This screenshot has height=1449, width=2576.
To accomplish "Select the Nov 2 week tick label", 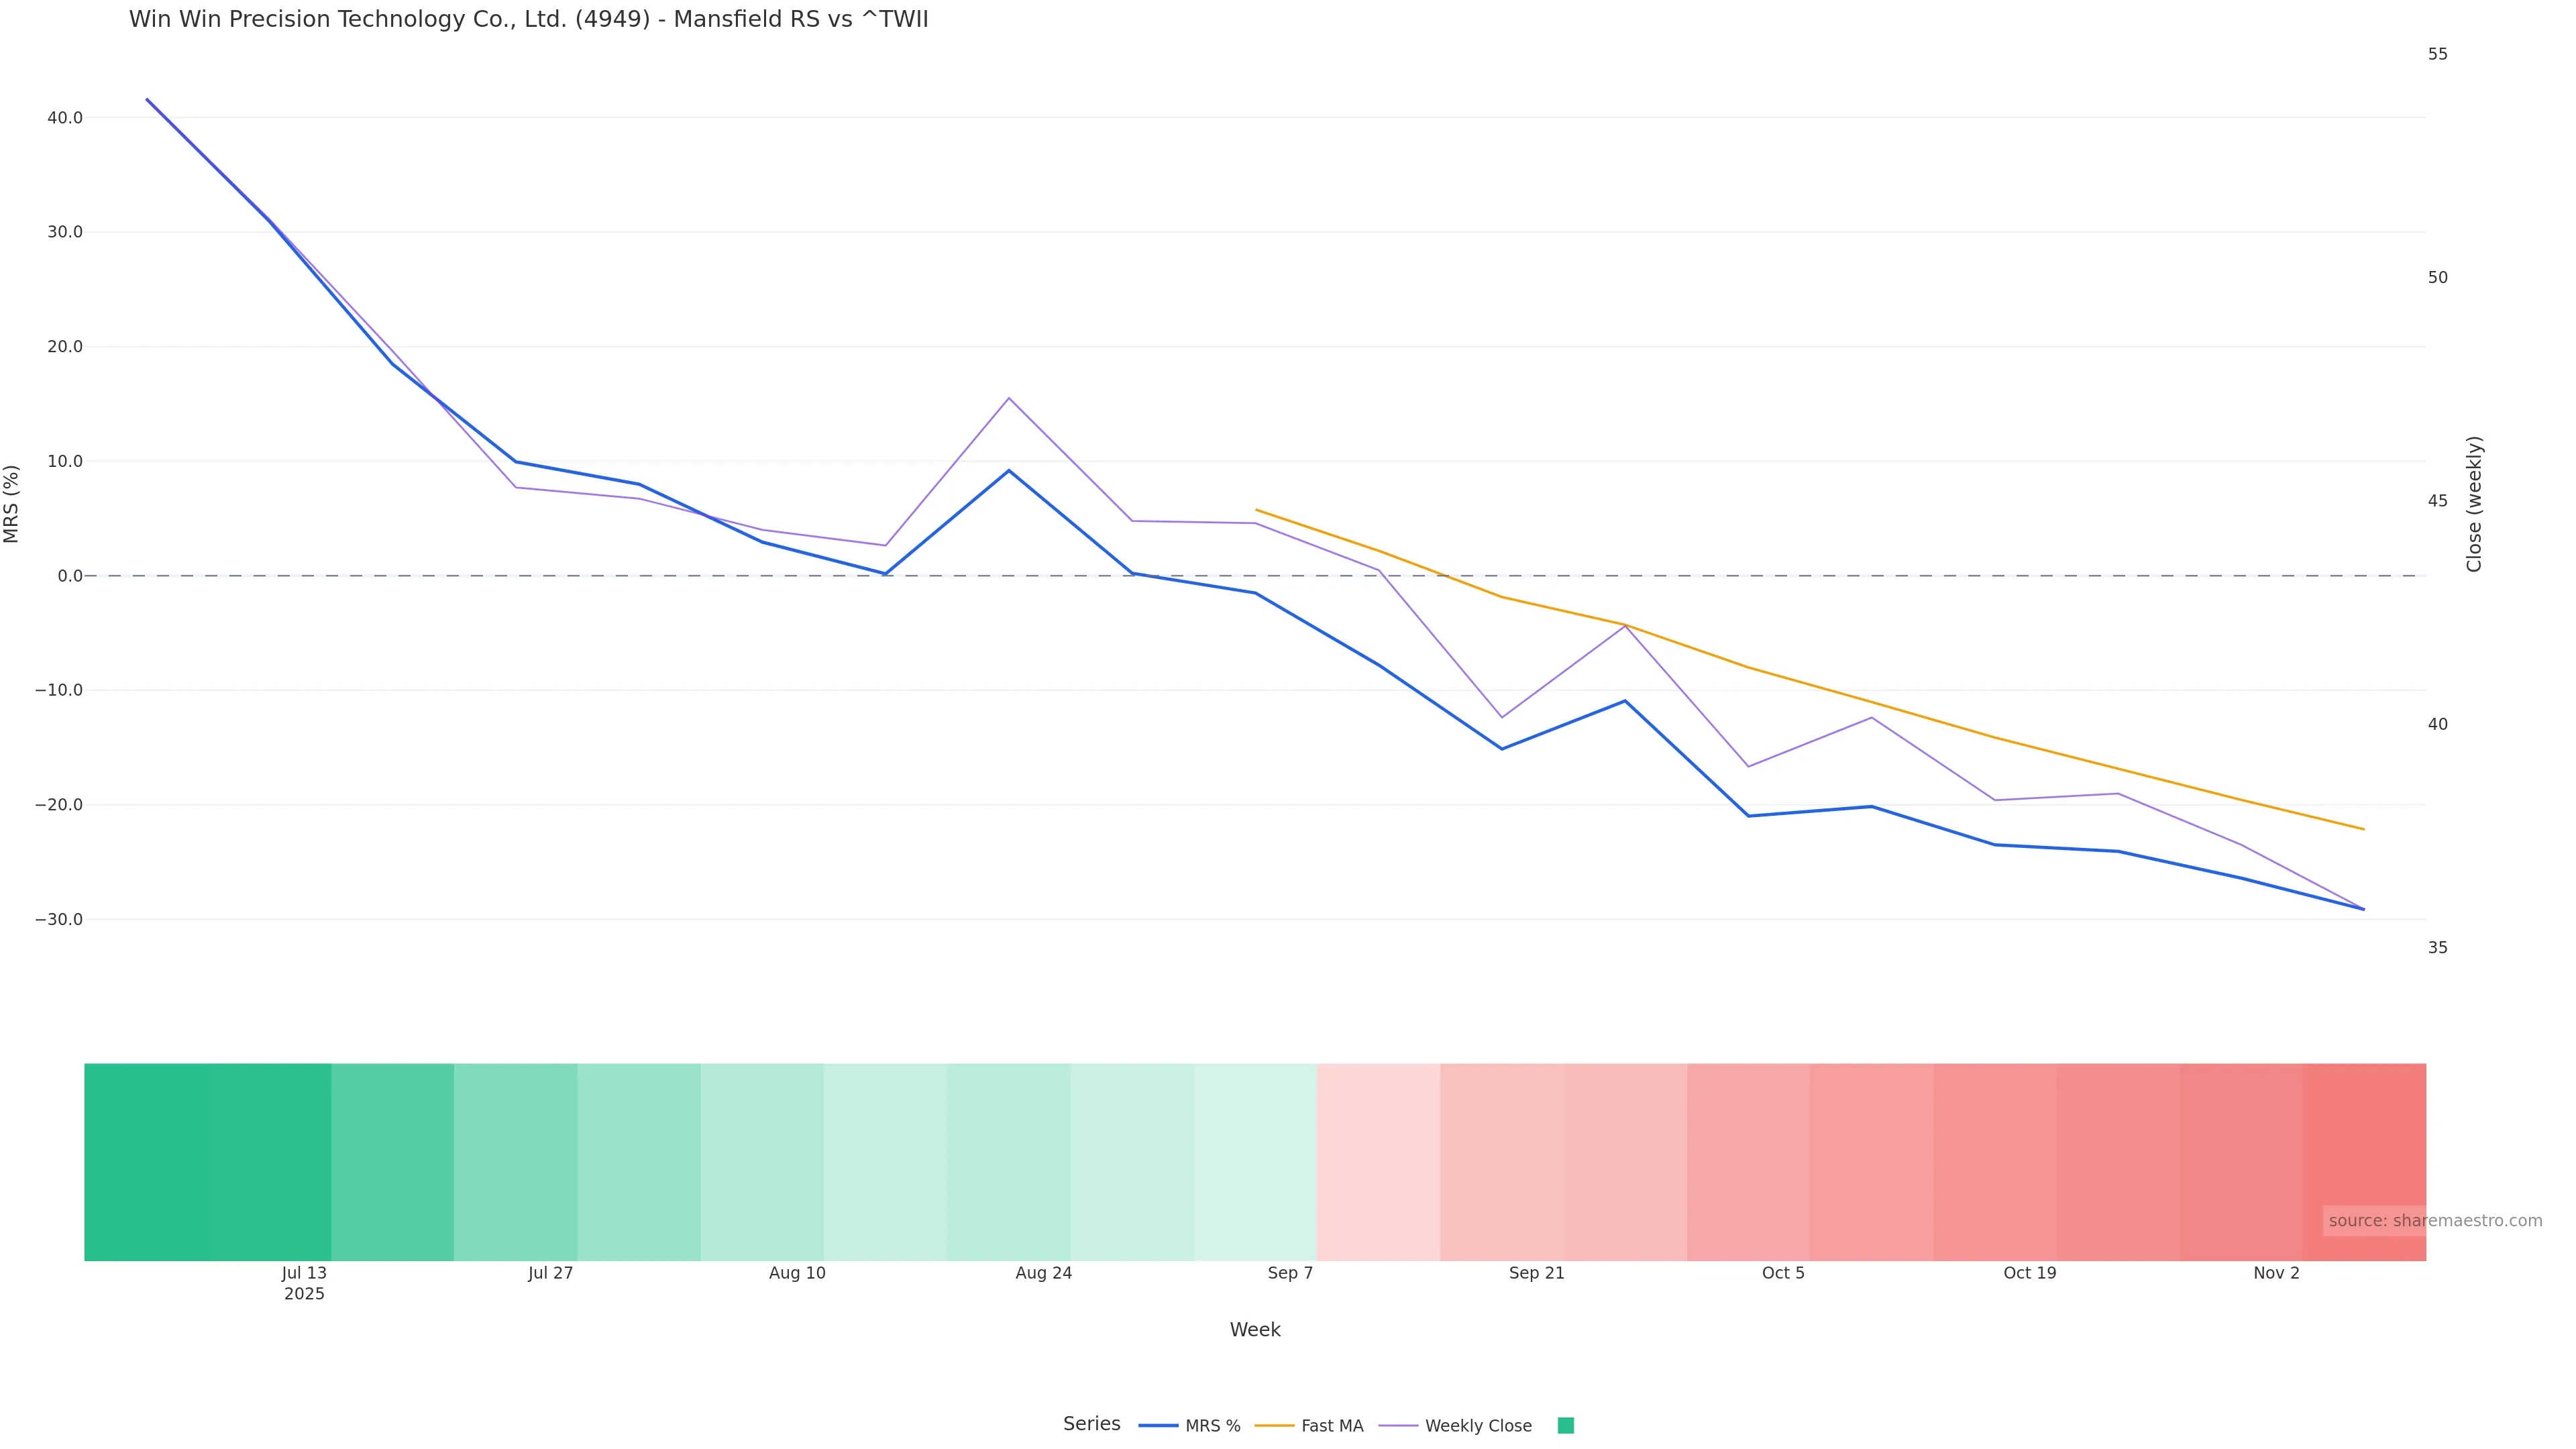I will coord(2276,1273).
